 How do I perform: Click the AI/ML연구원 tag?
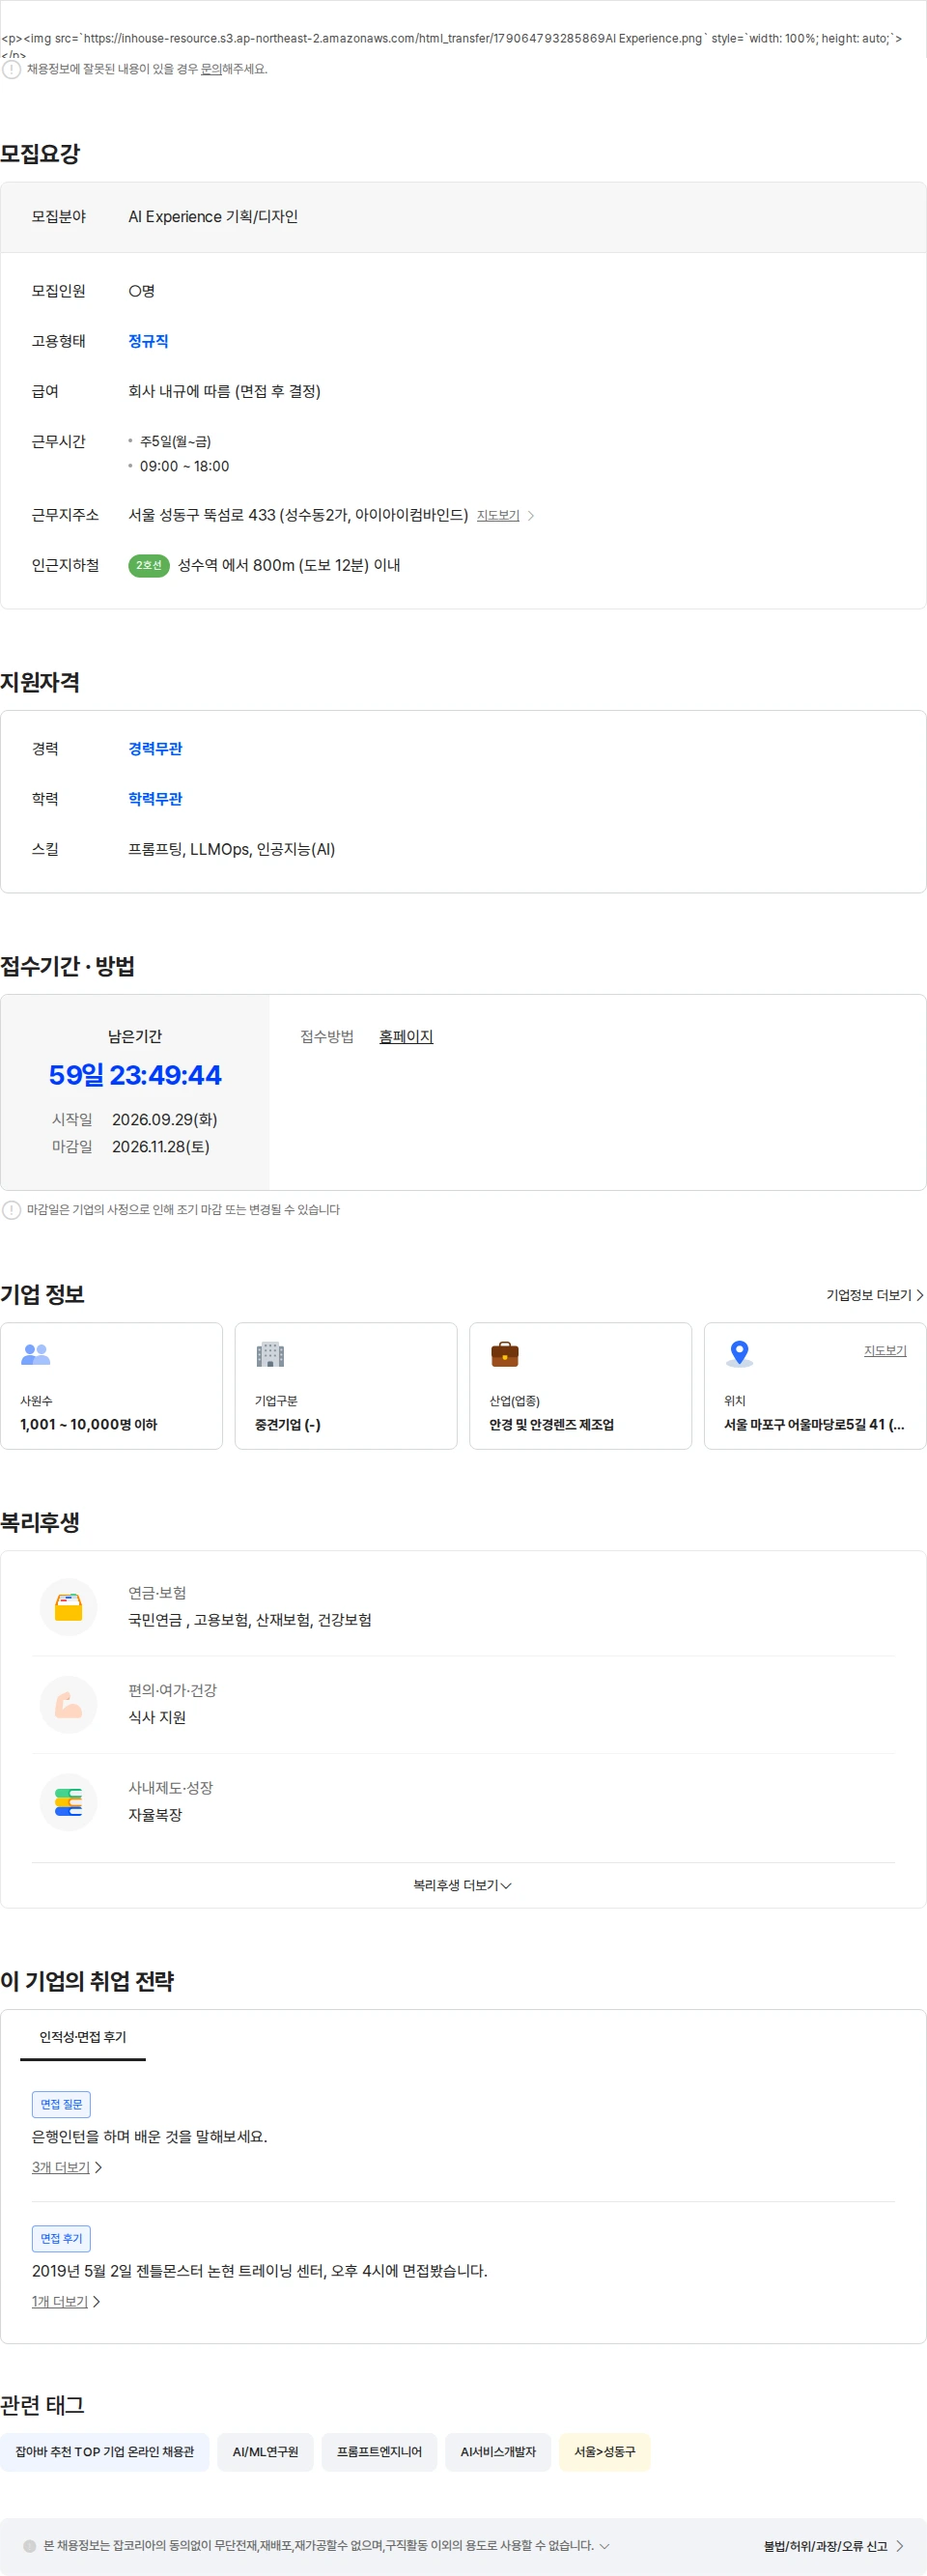pyautogui.click(x=266, y=2452)
